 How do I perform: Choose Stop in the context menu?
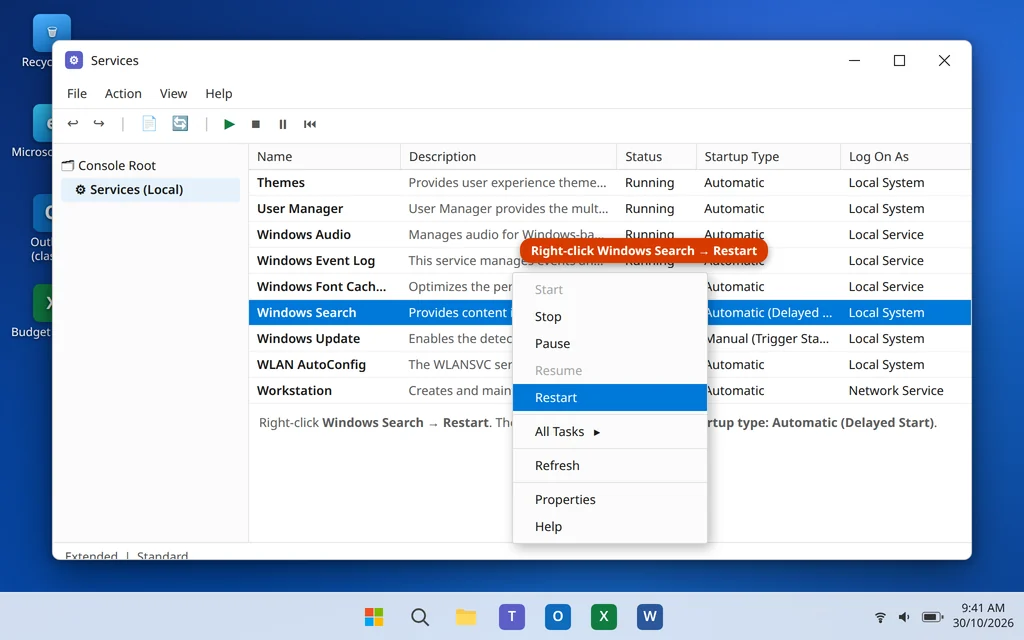coord(609,316)
